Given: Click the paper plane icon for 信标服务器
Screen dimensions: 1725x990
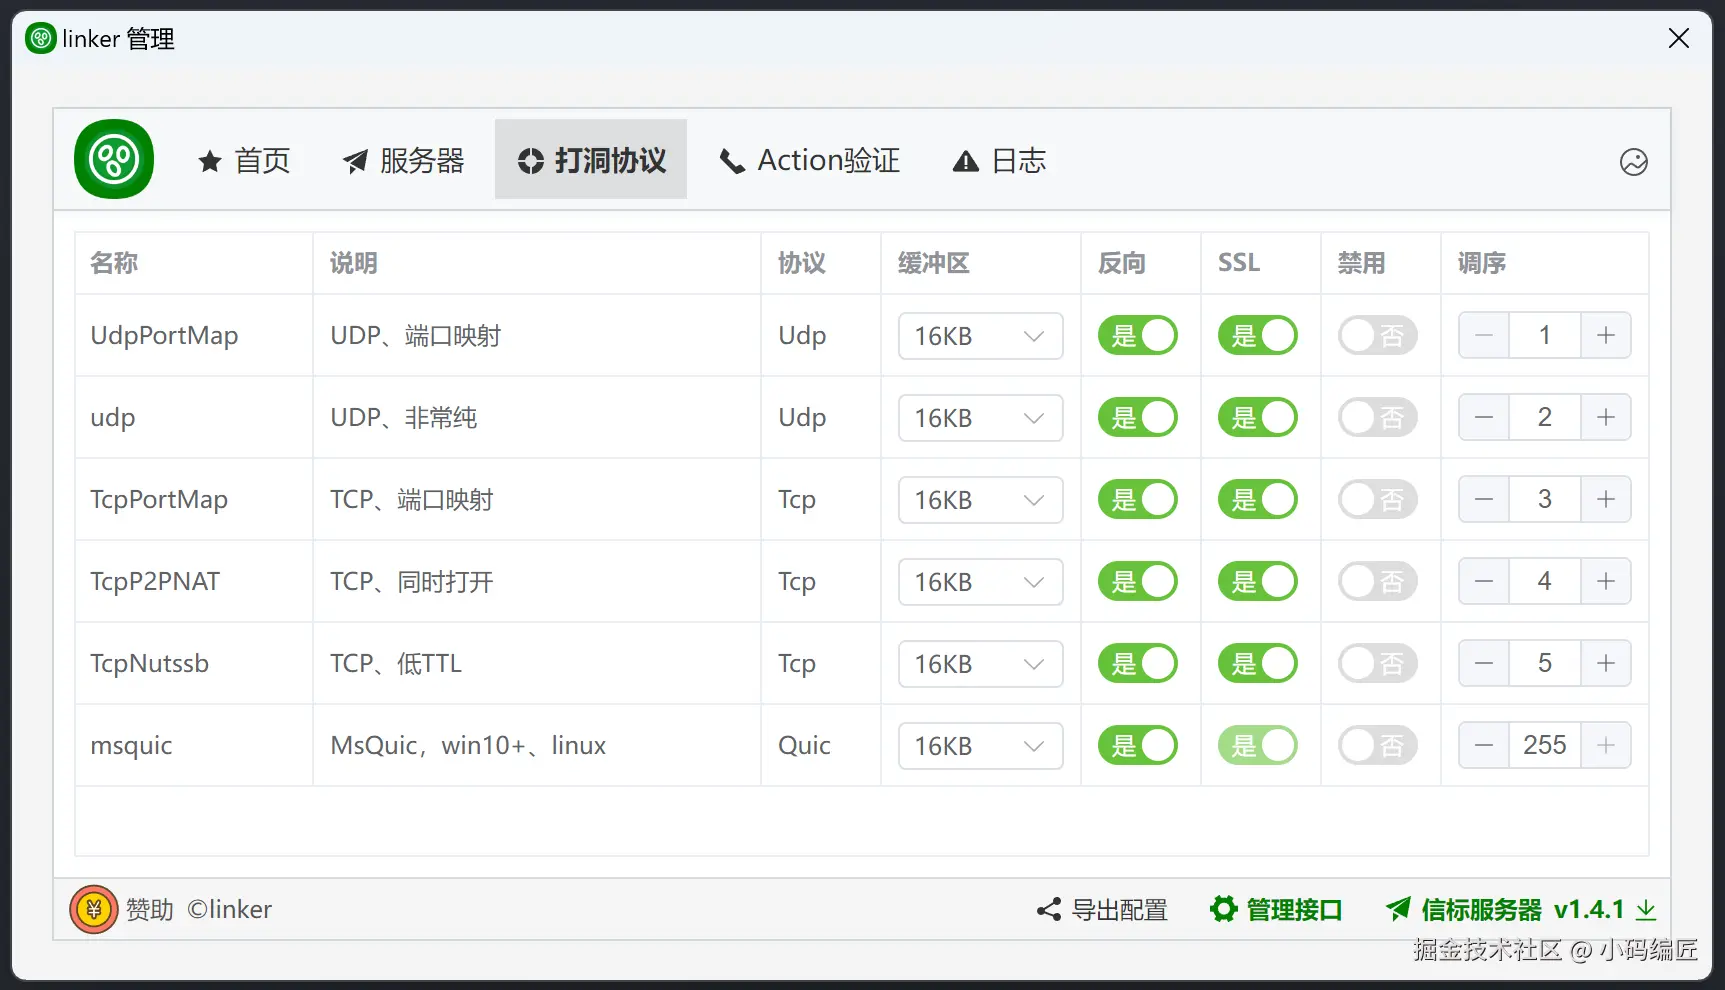Looking at the screenshot, I should 1398,909.
